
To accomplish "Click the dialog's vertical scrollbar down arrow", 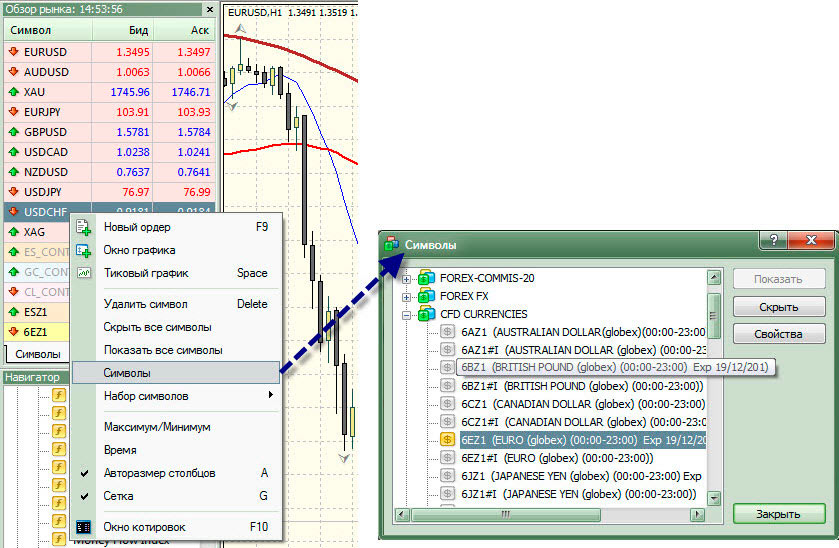I will [x=714, y=496].
